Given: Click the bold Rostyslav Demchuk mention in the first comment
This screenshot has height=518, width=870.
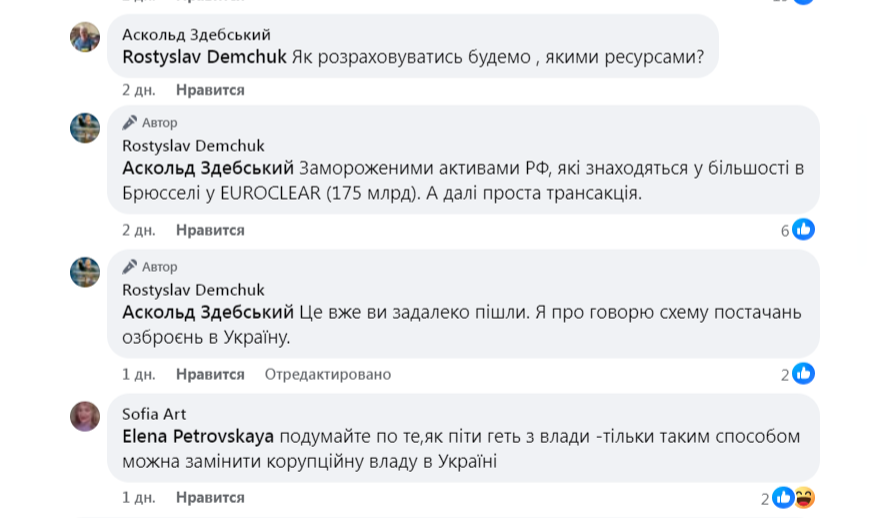Looking at the screenshot, I should pos(204,58).
